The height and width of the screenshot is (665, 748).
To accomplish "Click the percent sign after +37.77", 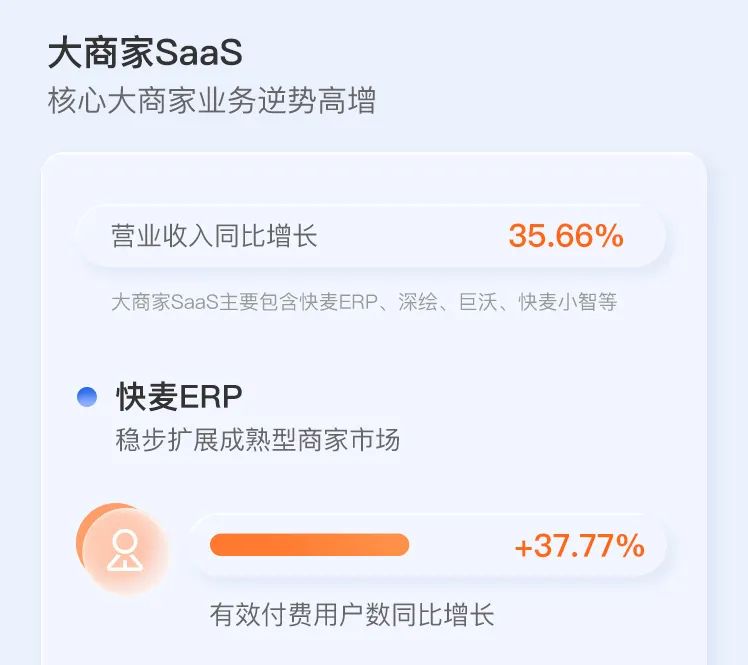I will click(x=630, y=546).
